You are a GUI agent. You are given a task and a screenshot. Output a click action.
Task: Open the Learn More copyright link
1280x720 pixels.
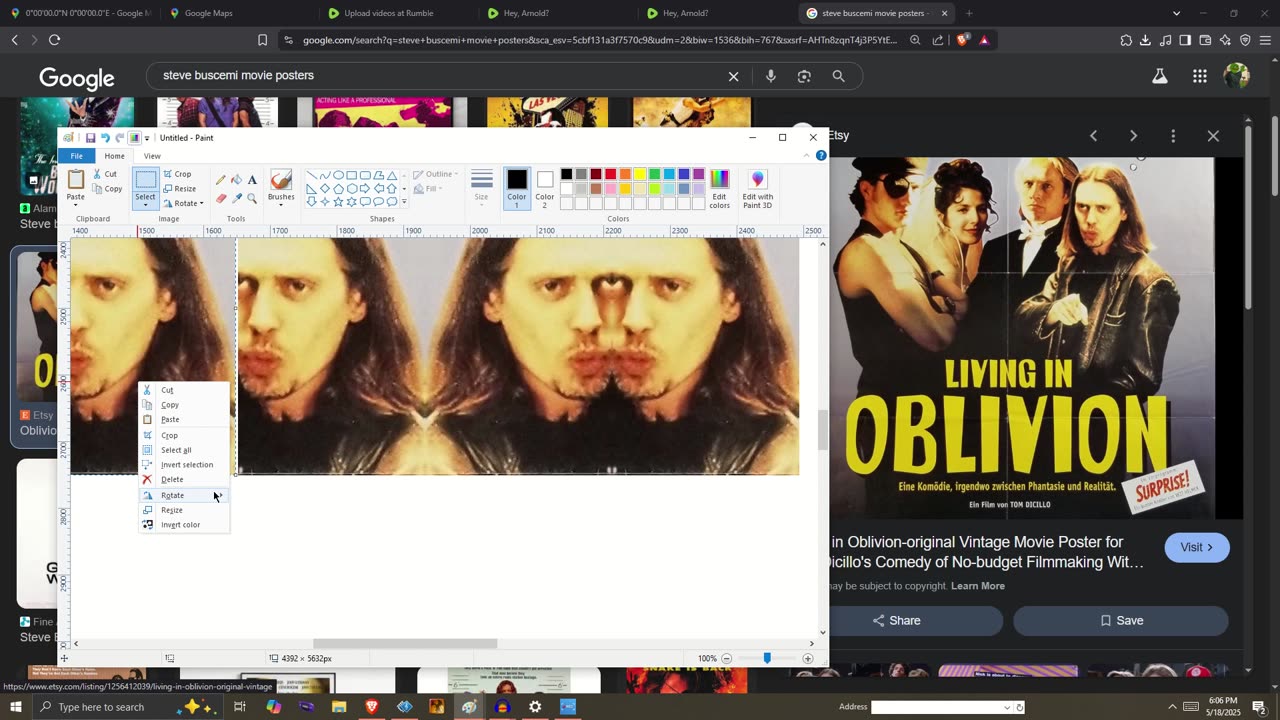(978, 586)
